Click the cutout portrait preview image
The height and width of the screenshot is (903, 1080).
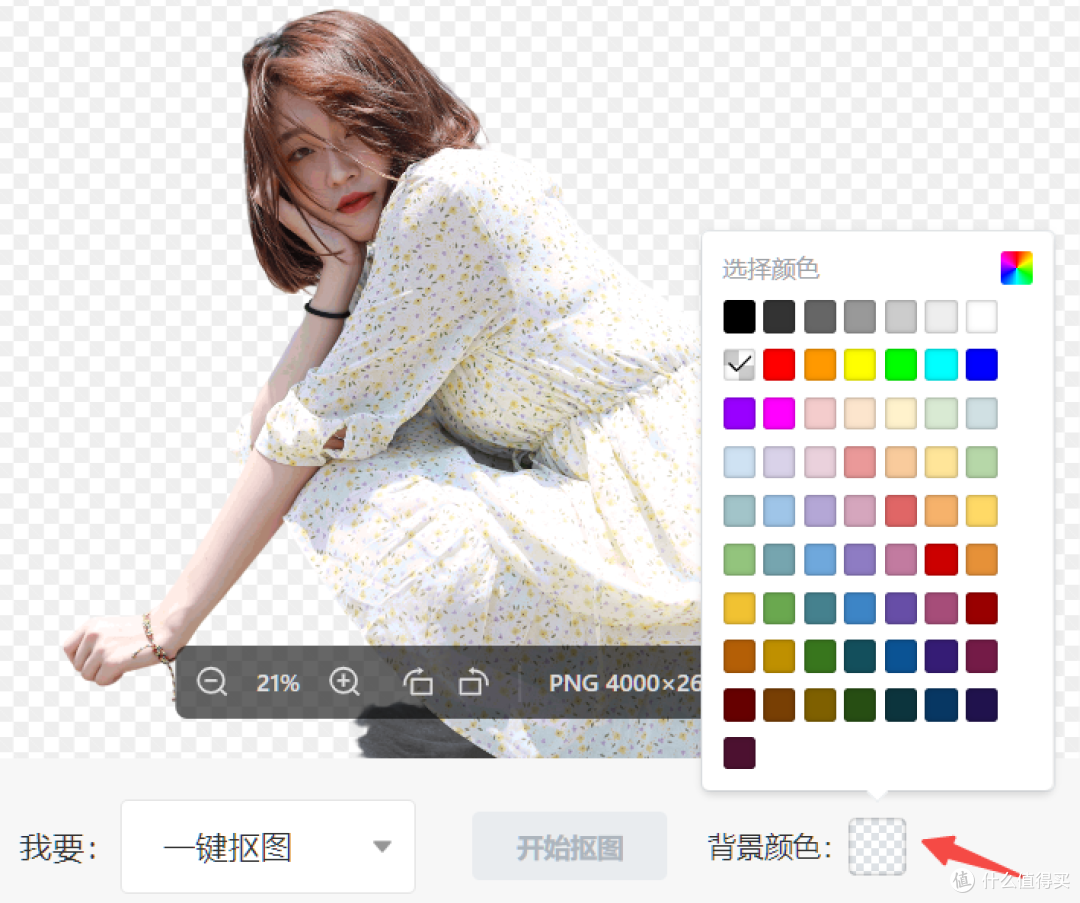[x=382, y=386]
